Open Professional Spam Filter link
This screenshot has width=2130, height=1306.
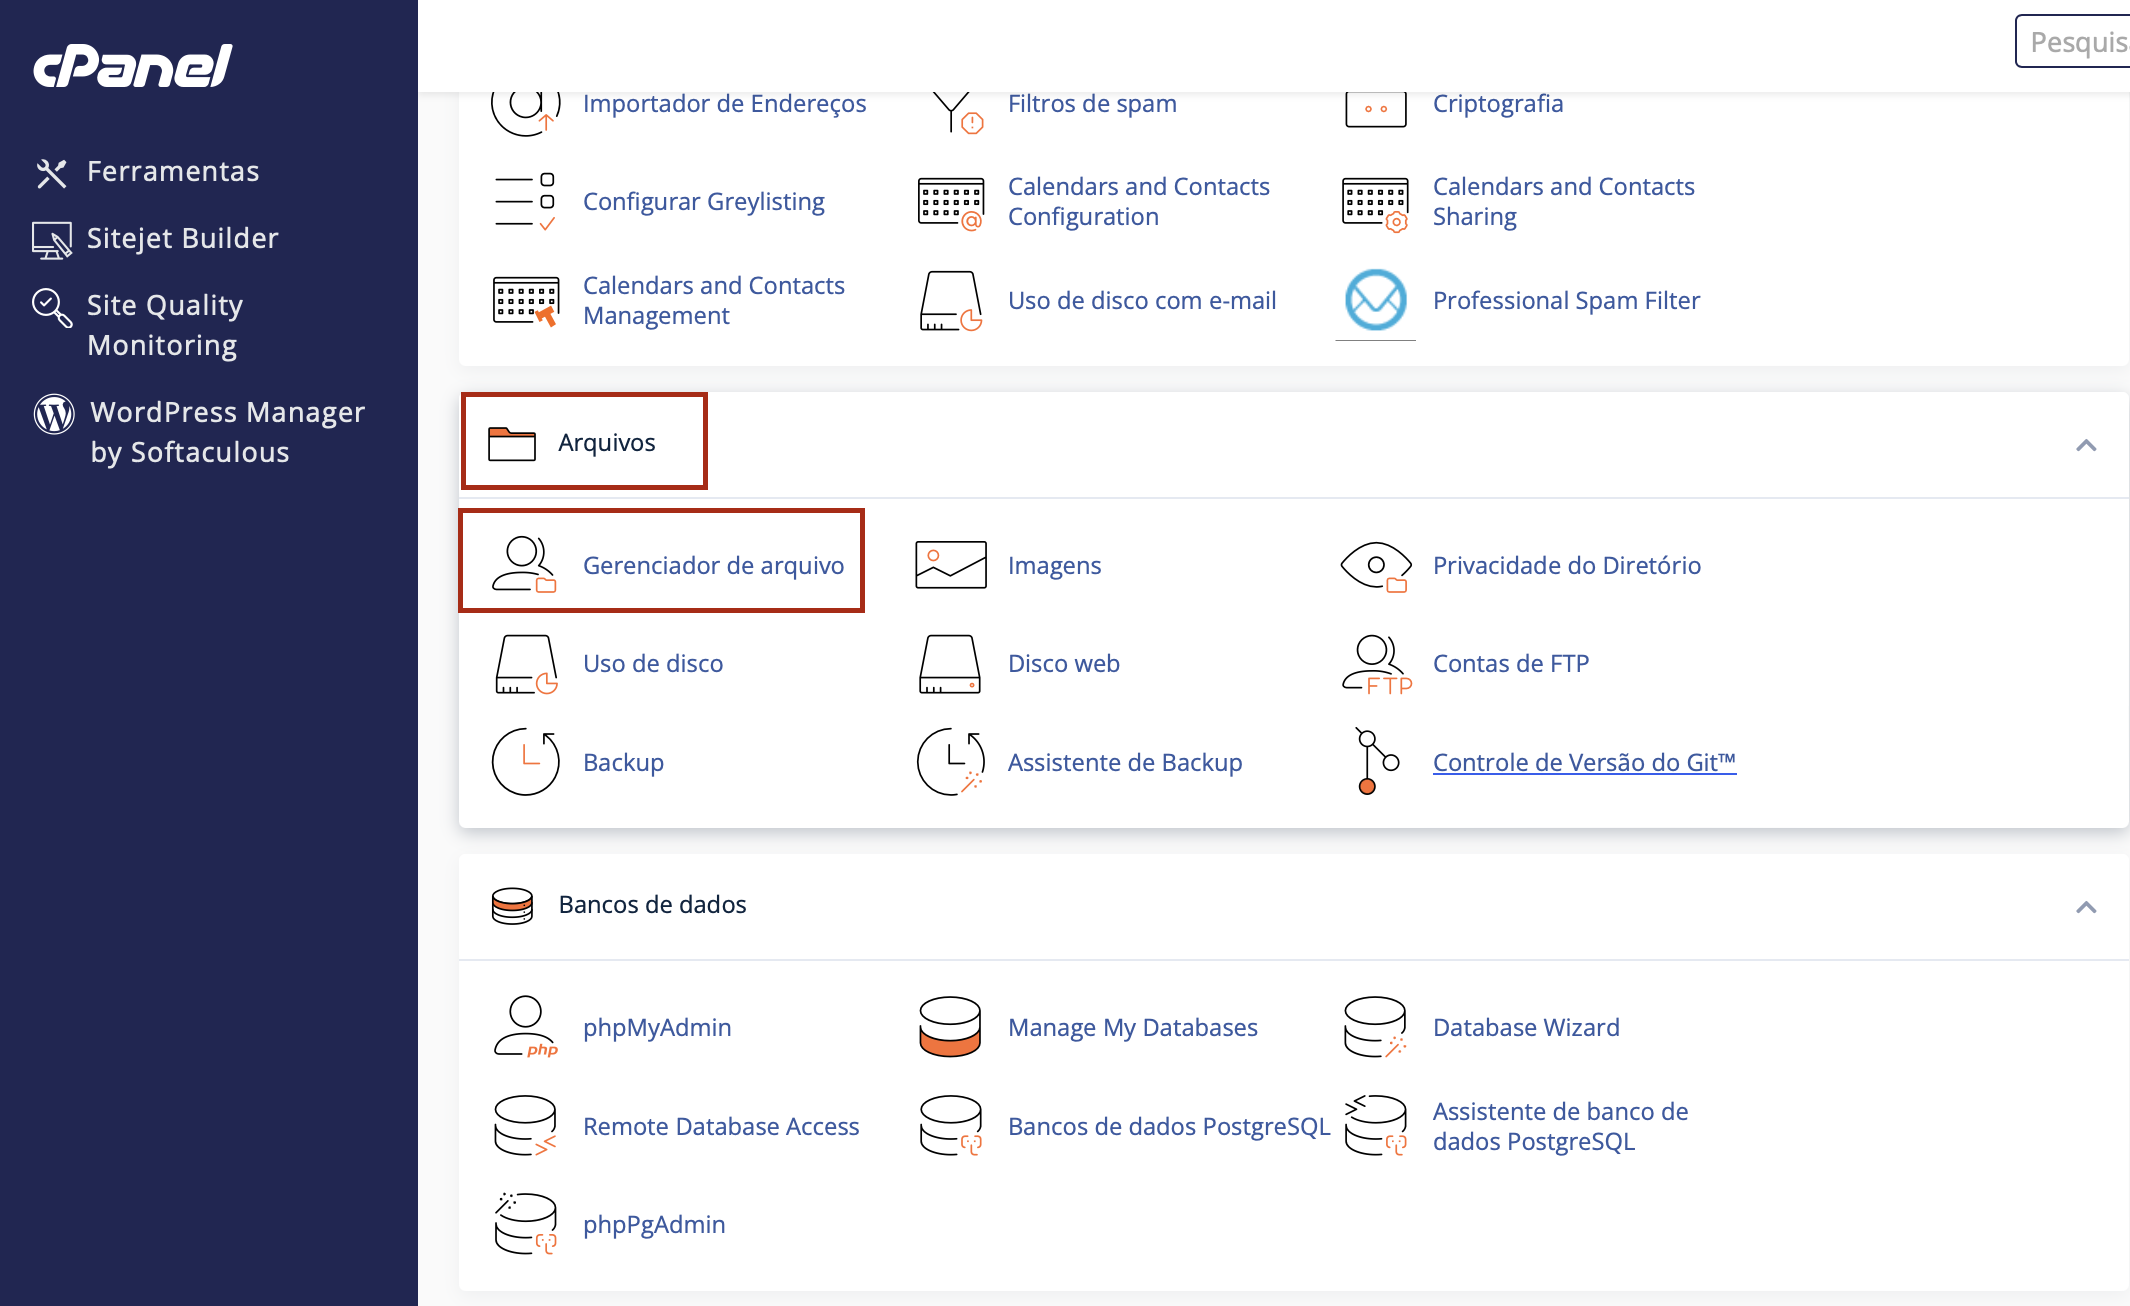tap(1566, 301)
